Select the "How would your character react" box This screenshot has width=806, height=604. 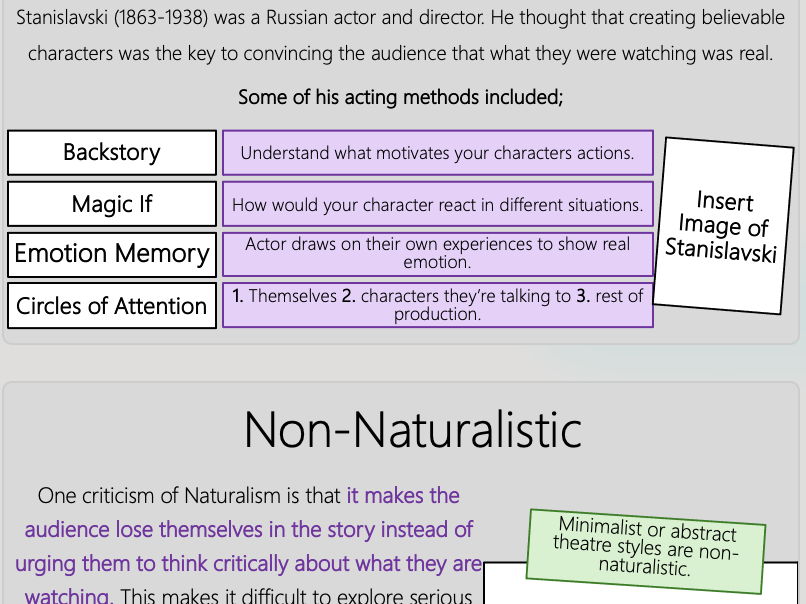pyautogui.click(x=437, y=204)
